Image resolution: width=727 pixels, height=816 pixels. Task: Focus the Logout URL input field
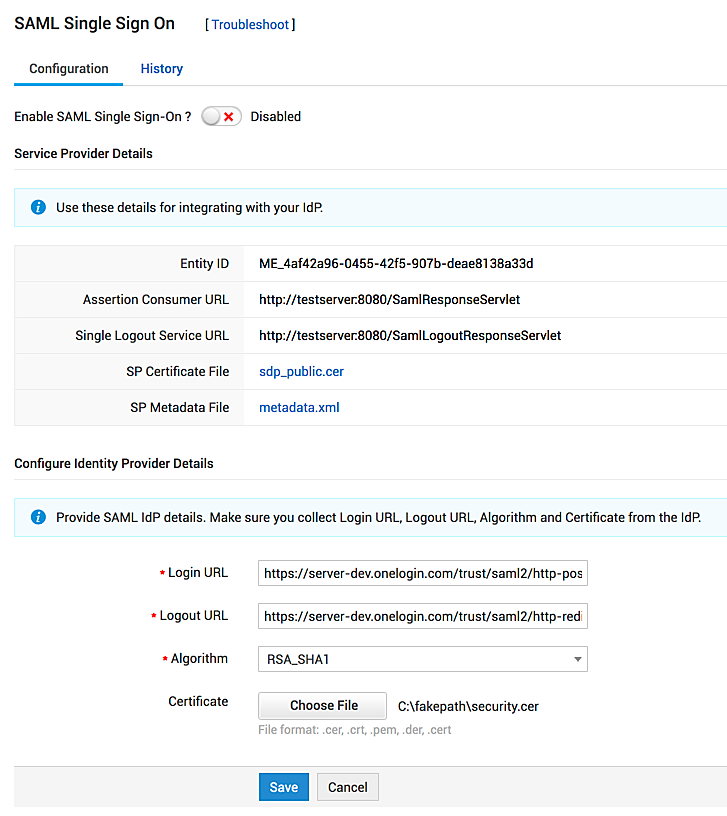(422, 617)
